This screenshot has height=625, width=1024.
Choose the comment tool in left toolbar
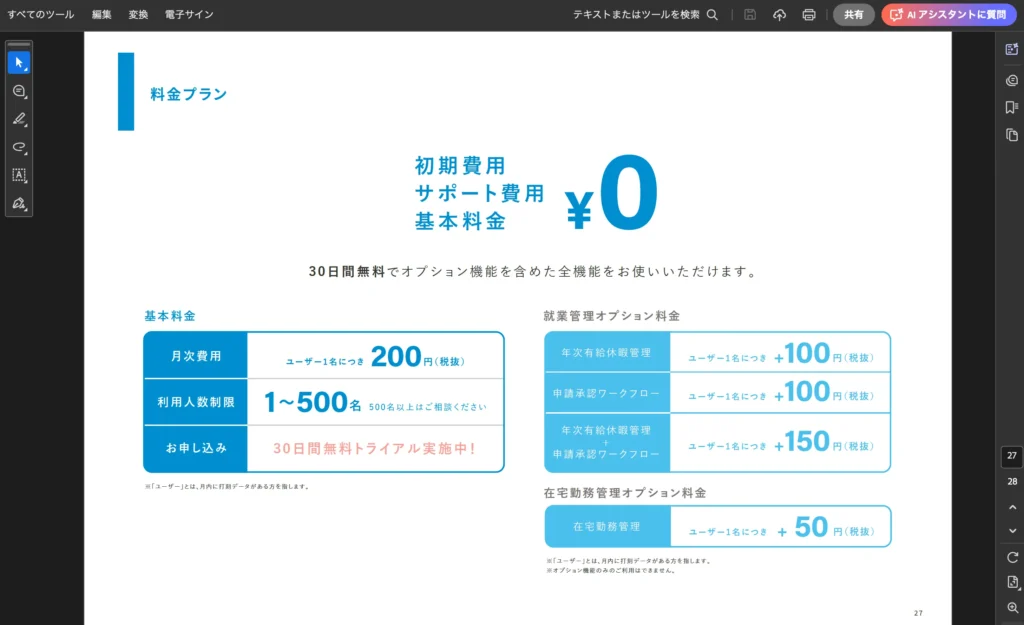pos(19,91)
